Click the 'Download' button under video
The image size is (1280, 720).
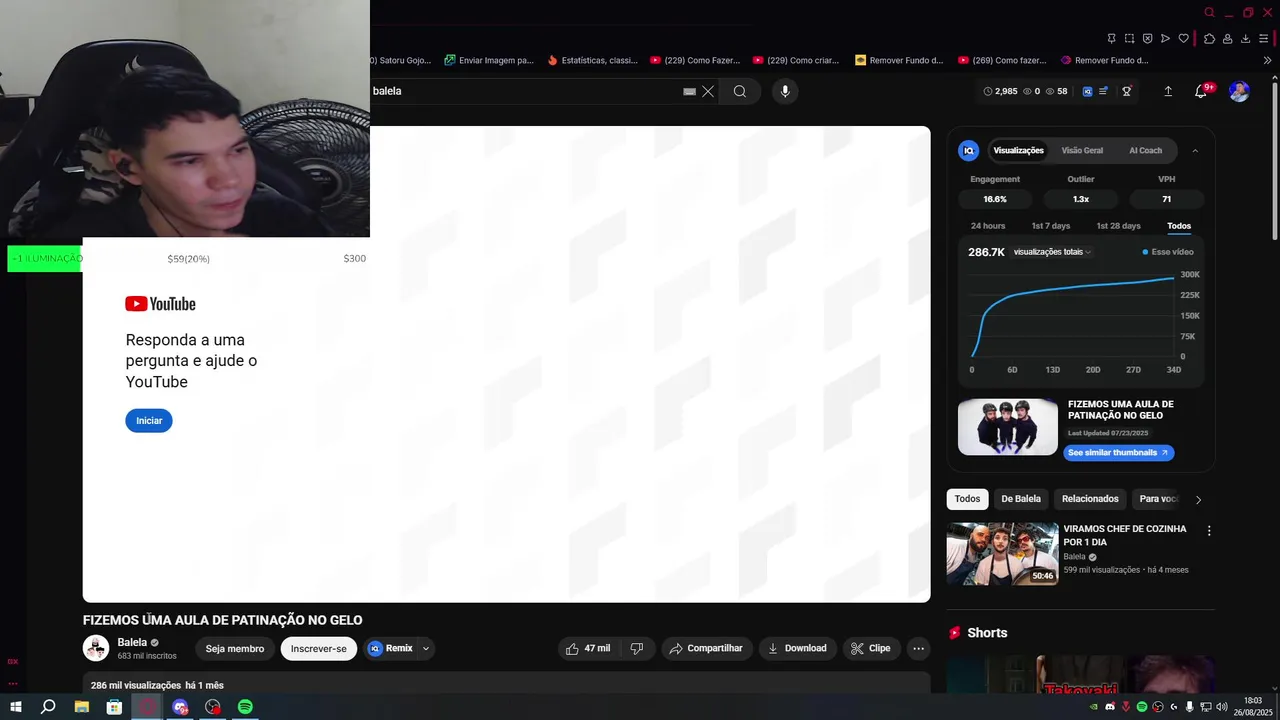(797, 649)
